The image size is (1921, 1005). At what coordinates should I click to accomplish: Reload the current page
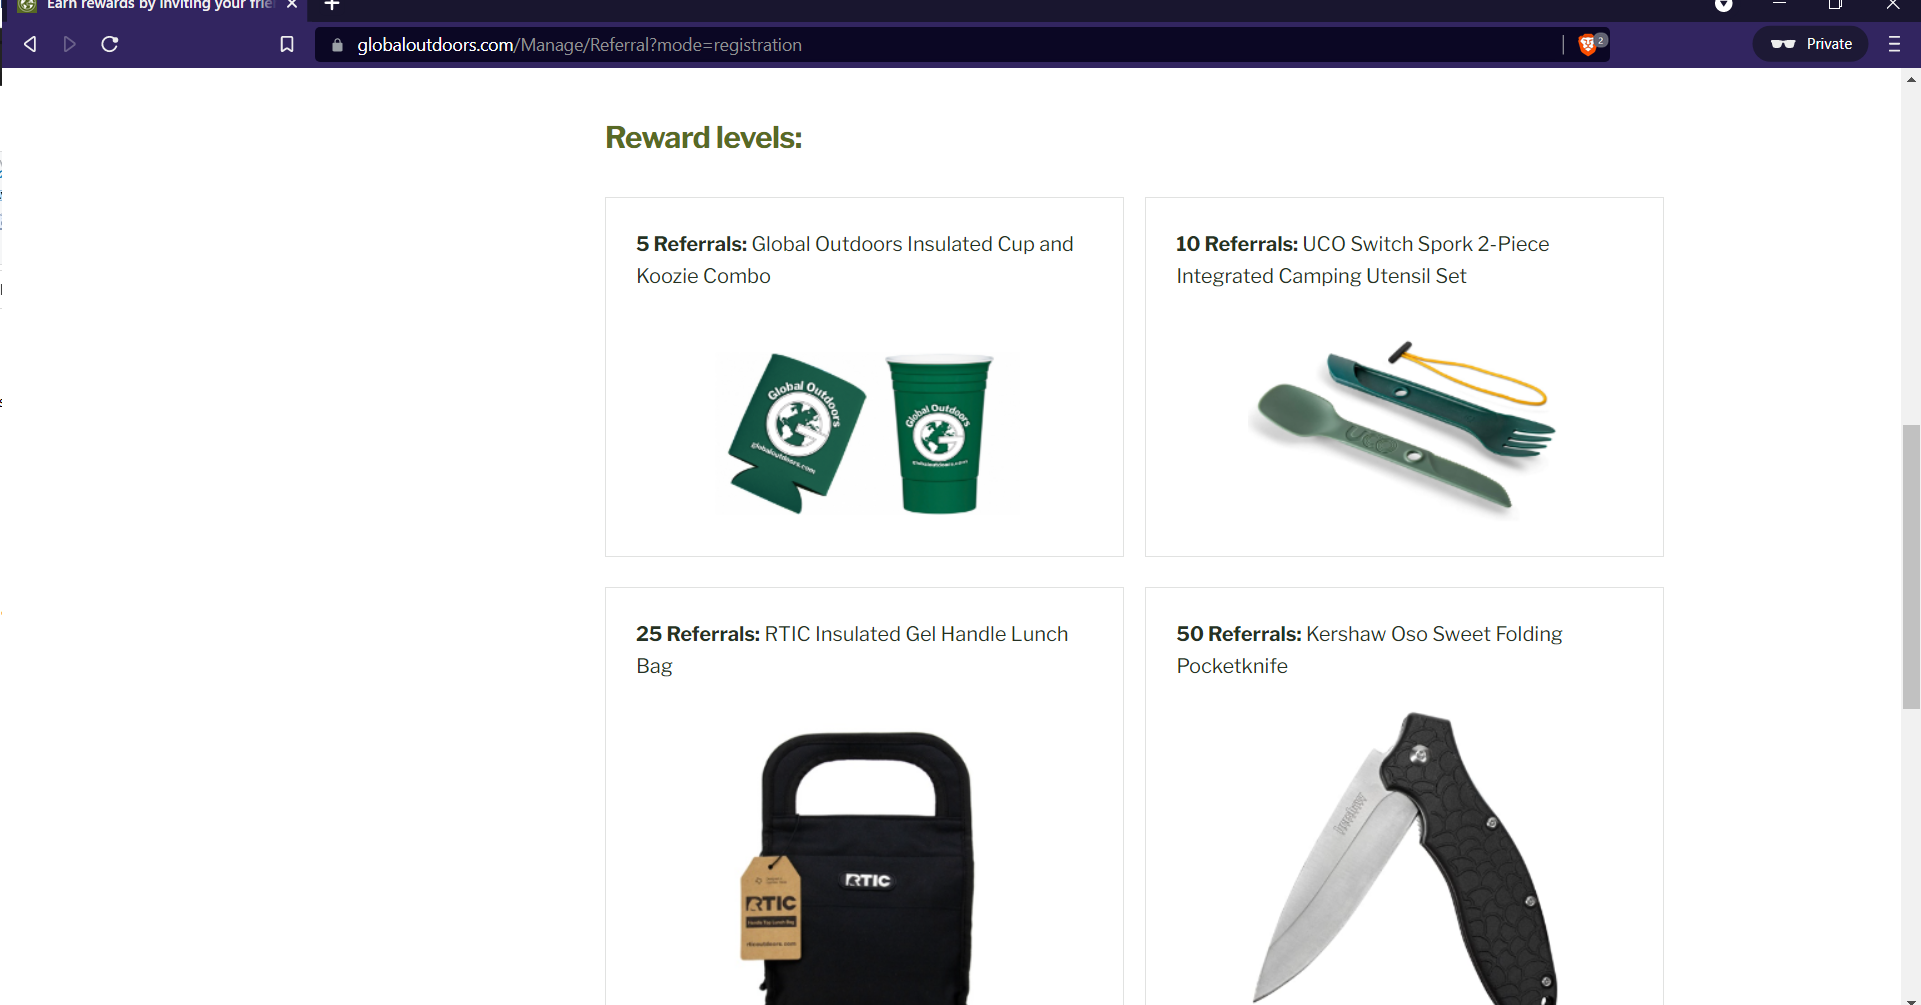pos(110,44)
